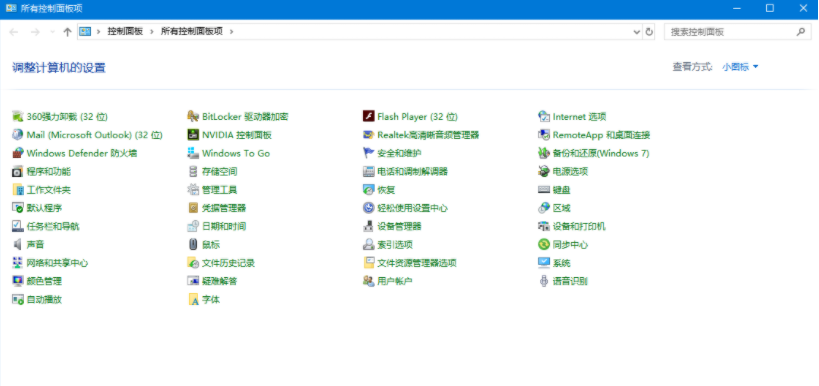Viewport: 819px width, 386px height.
Task: Open the 小图标 view mode dropdown
Action: [x=740, y=67]
